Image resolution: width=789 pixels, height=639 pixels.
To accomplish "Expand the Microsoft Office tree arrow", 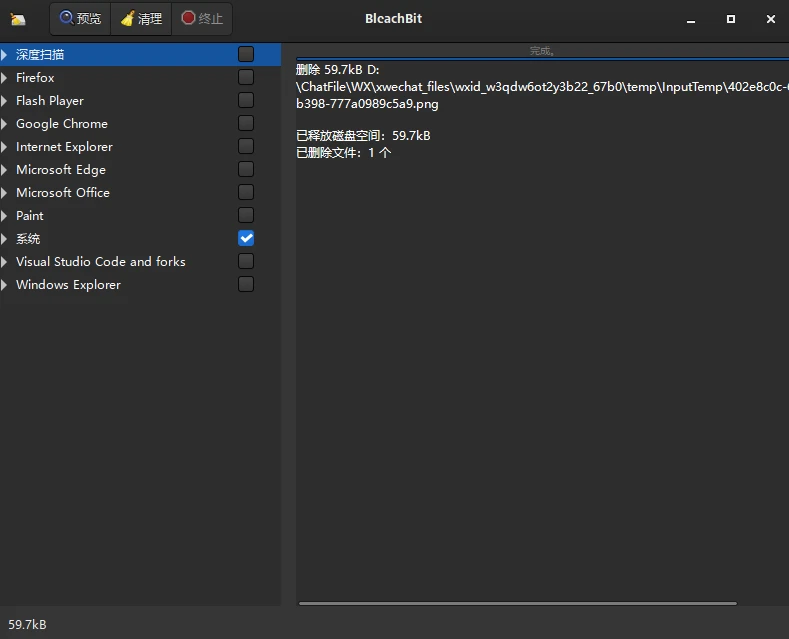I will [x=4, y=193].
